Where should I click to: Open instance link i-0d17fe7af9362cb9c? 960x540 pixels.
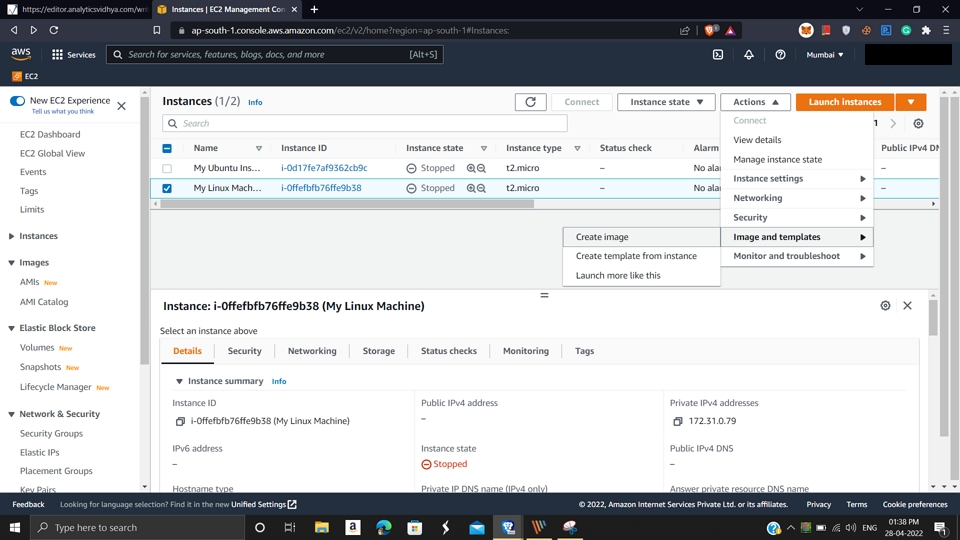point(324,168)
